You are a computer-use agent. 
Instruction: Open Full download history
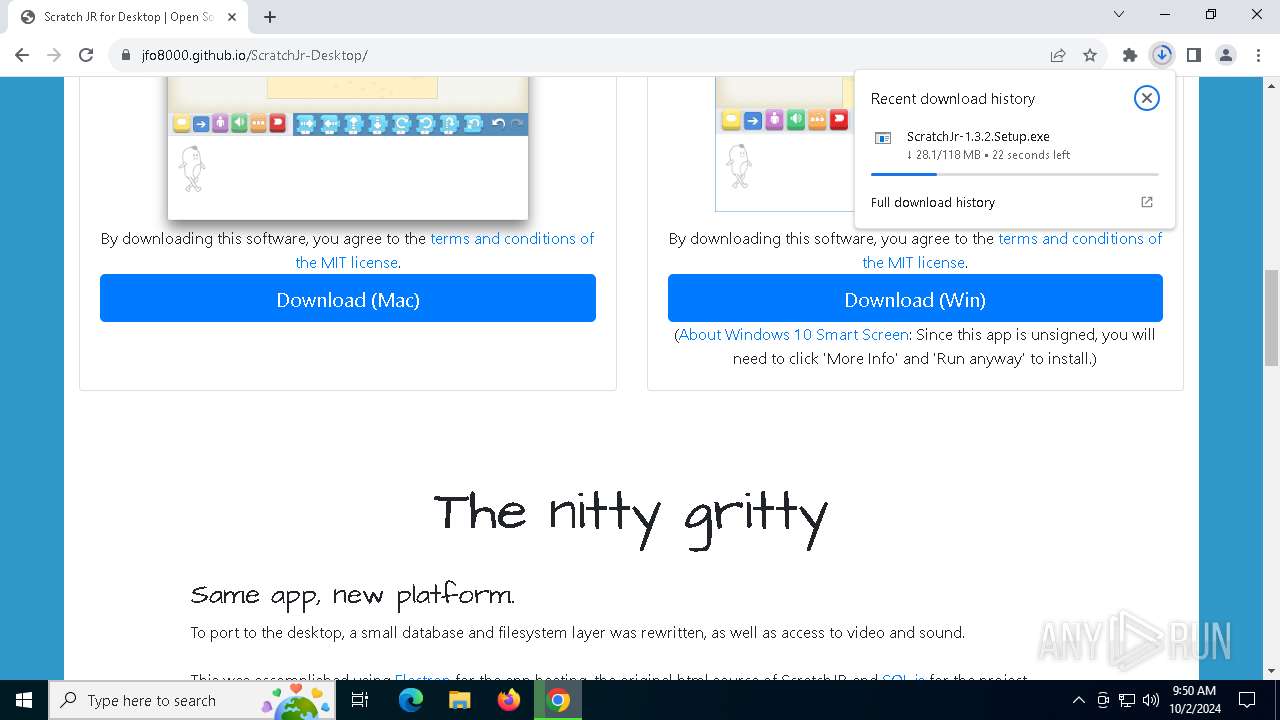point(933,202)
